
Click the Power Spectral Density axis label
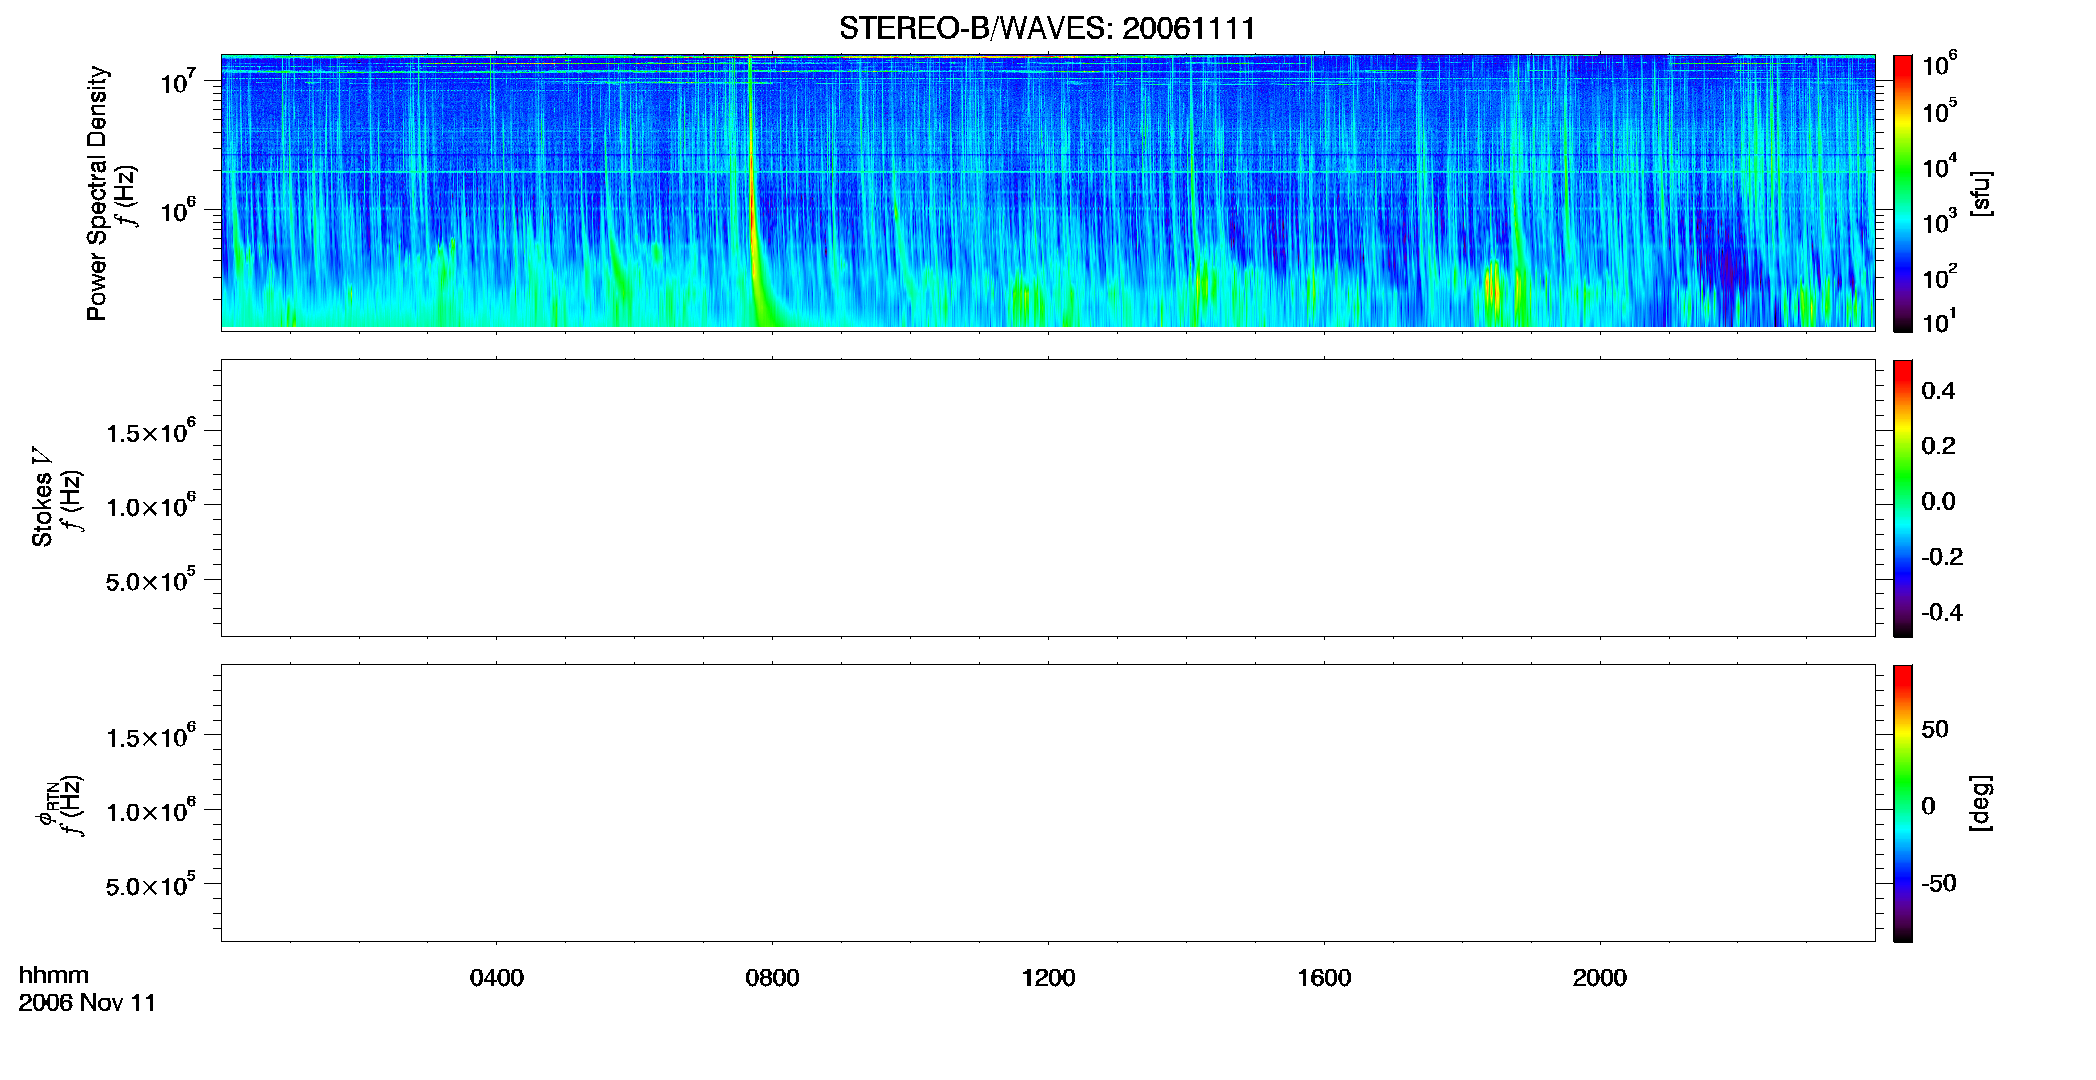click(x=97, y=193)
